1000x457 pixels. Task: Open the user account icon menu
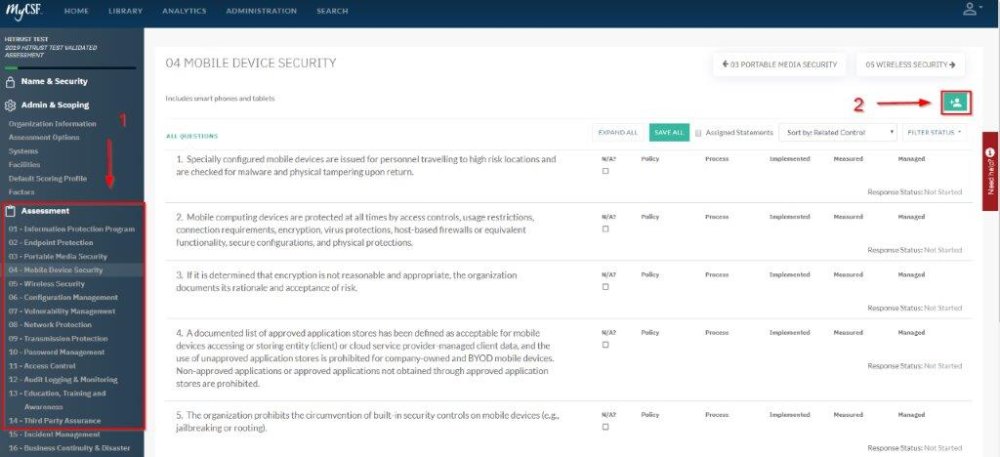(968, 10)
